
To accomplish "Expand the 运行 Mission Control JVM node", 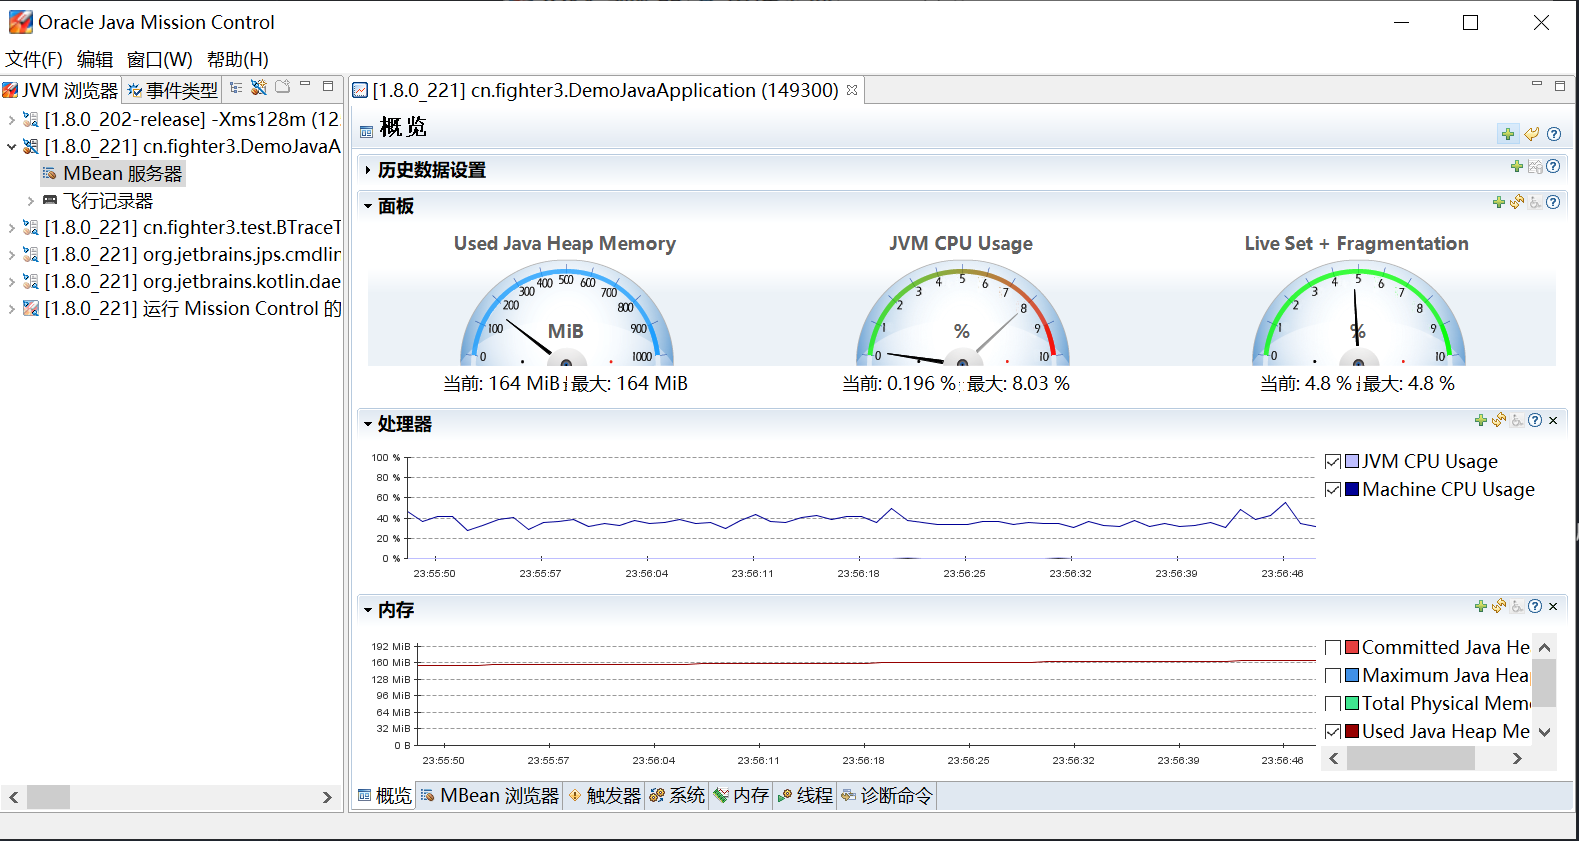I will [x=11, y=309].
